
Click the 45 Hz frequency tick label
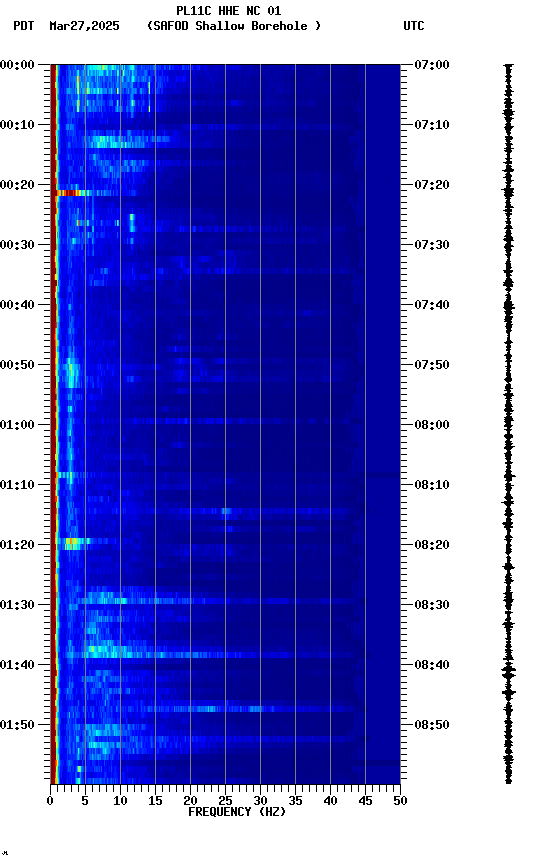click(365, 801)
